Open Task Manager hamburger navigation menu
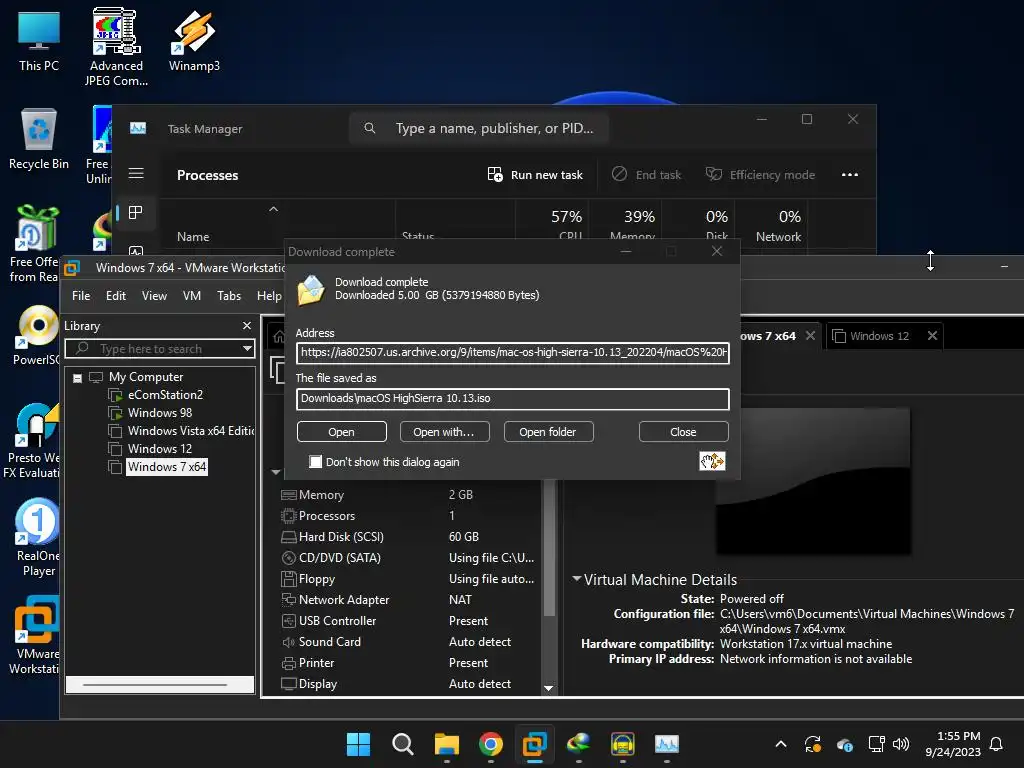 click(x=136, y=173)
